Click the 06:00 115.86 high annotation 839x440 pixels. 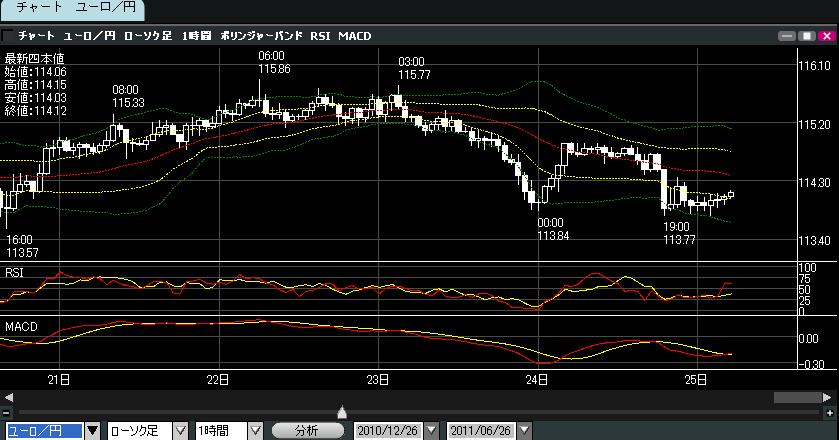(274, 62)
